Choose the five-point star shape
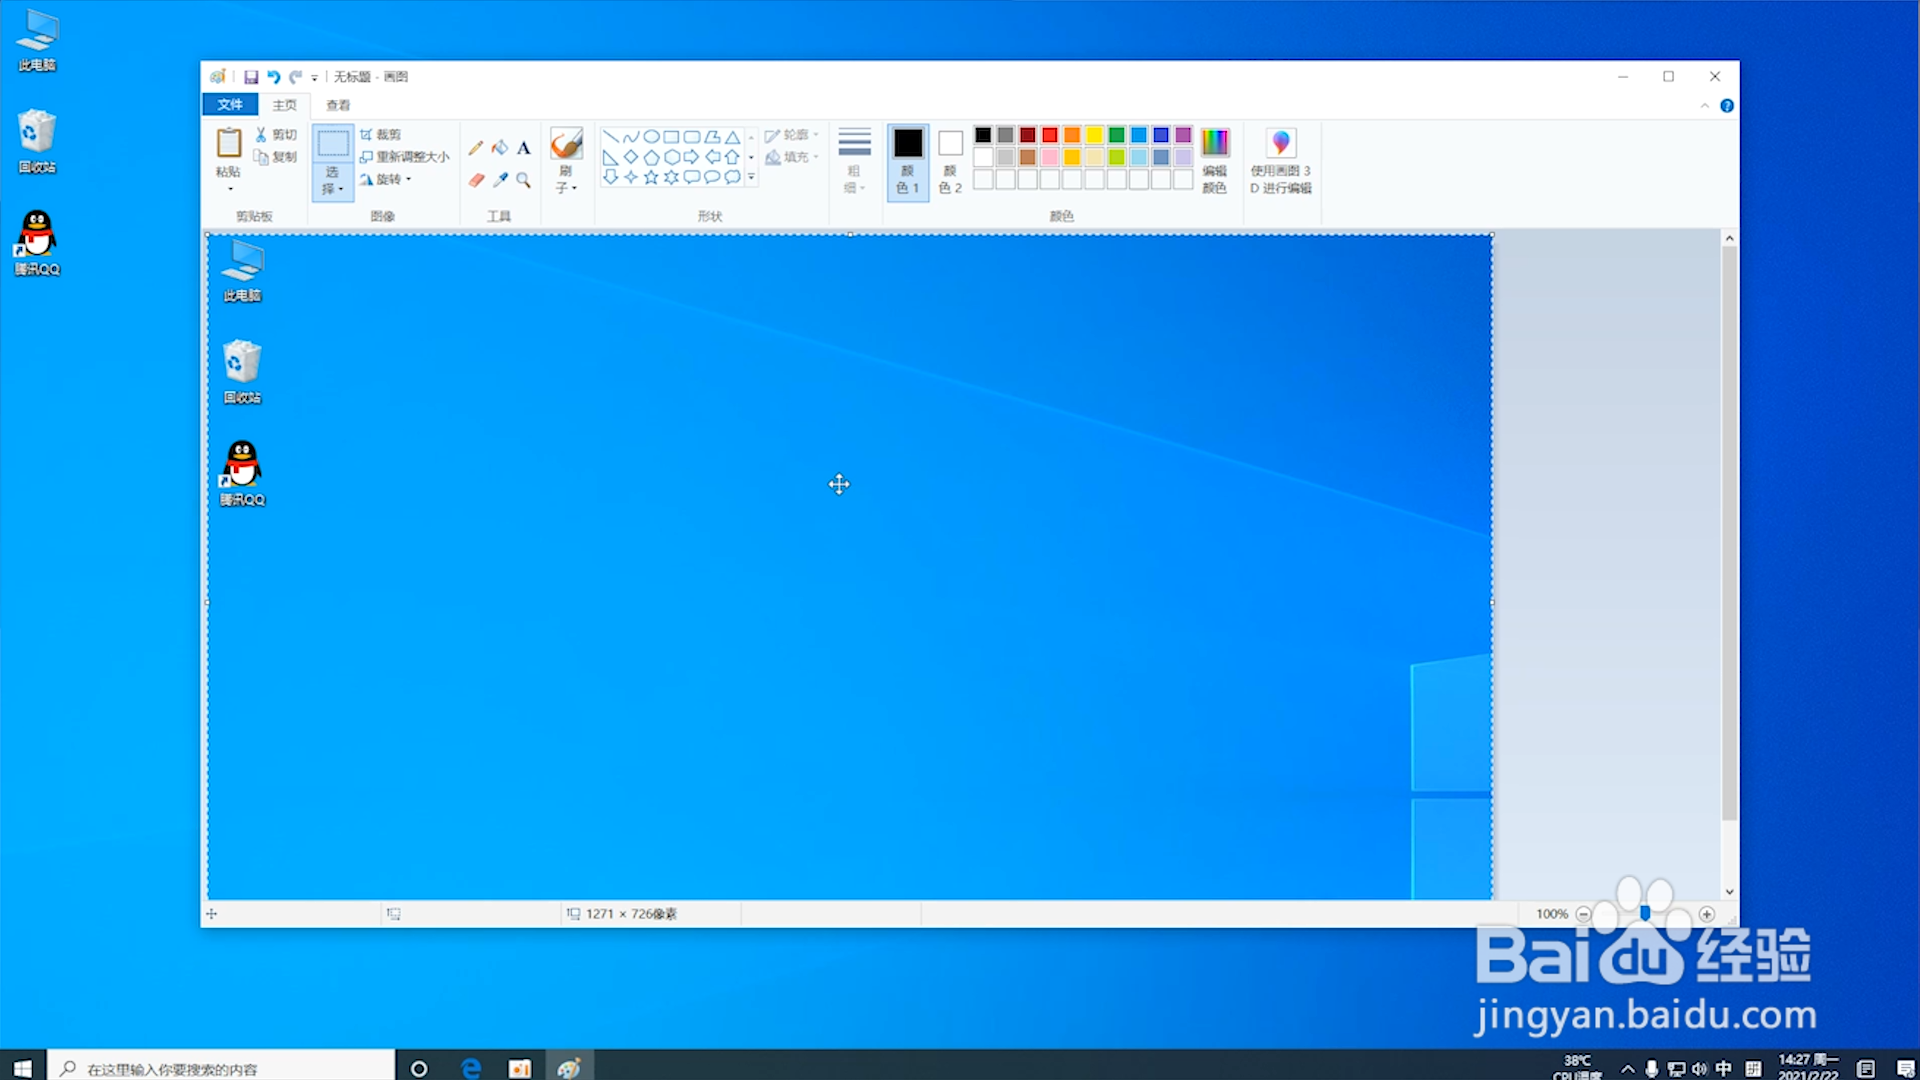Image resolution: width=1920 pixels, height=1080 pixels. [x=651, y=177]
